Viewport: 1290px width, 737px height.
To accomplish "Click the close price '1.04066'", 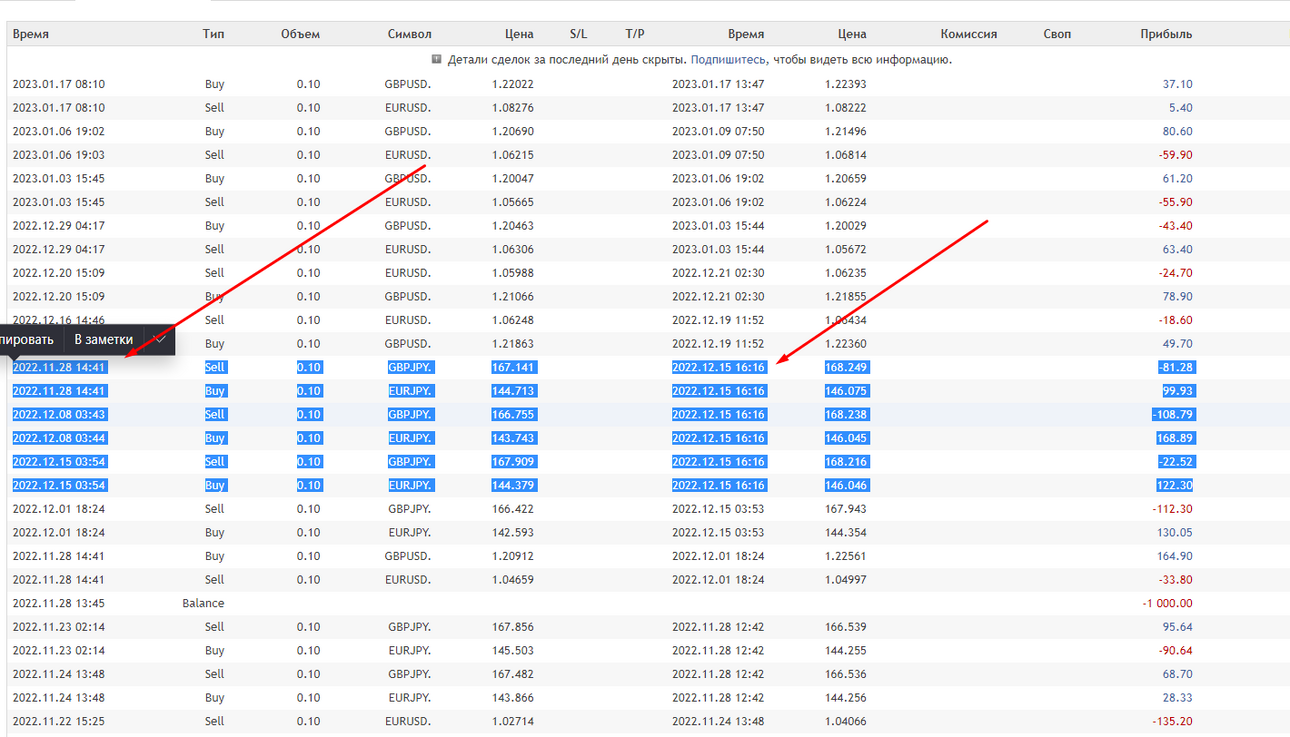I will click(x=846, y=721).
